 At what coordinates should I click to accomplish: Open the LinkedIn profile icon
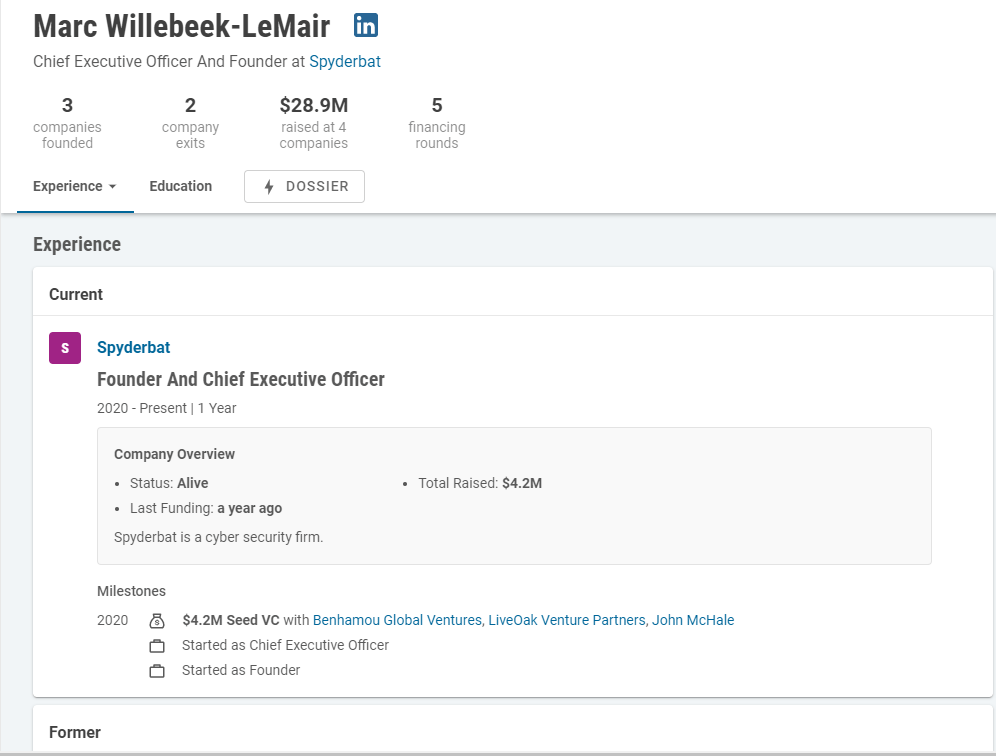[x=366, y=25]
